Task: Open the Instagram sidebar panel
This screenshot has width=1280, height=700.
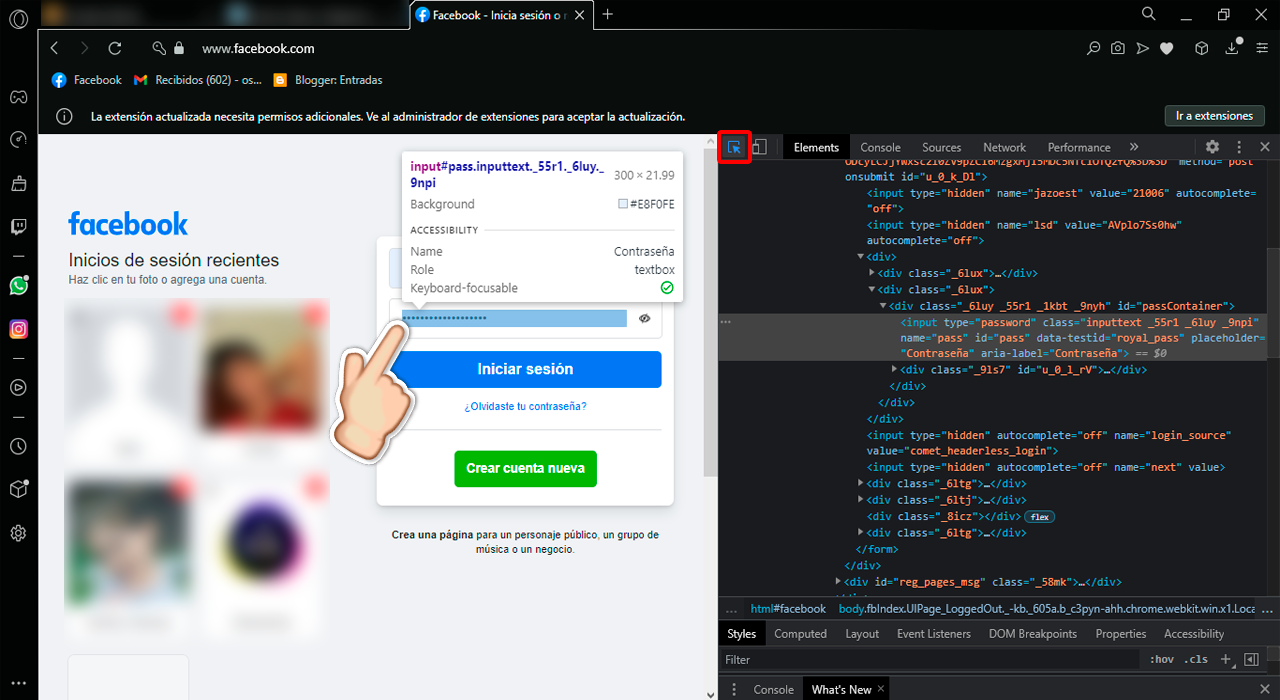Action: (18, 329)
